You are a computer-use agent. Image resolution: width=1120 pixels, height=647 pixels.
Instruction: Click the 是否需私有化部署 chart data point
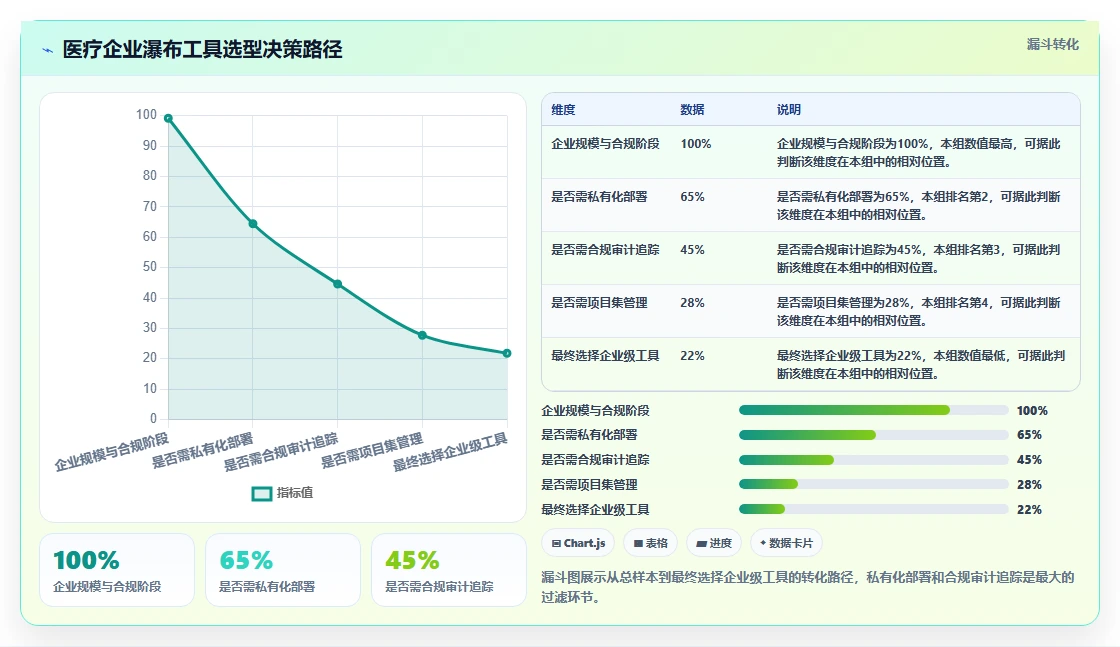(x=253, y=224)
